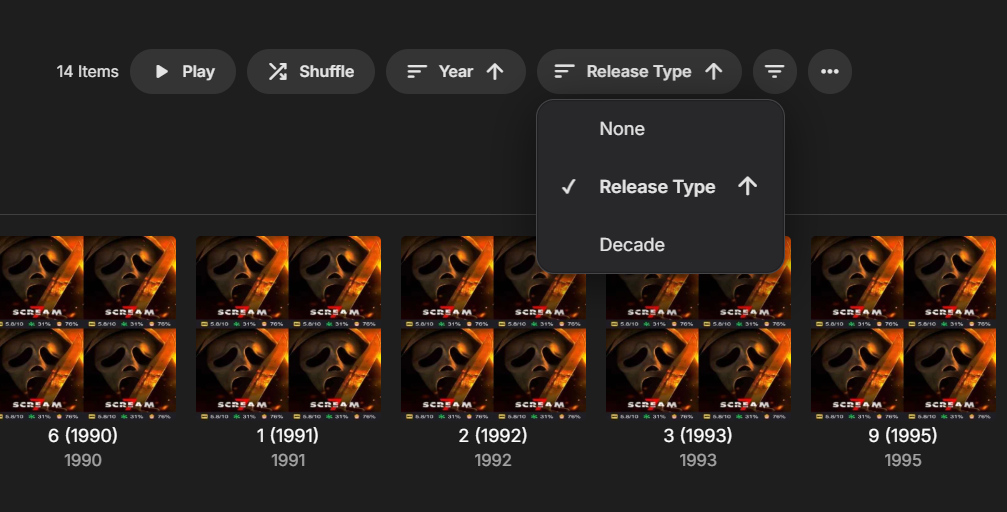Image resolution: width=1007 pixels, height=512 pixels.
Task: Click the Play triangle icon
Action: 162,72
